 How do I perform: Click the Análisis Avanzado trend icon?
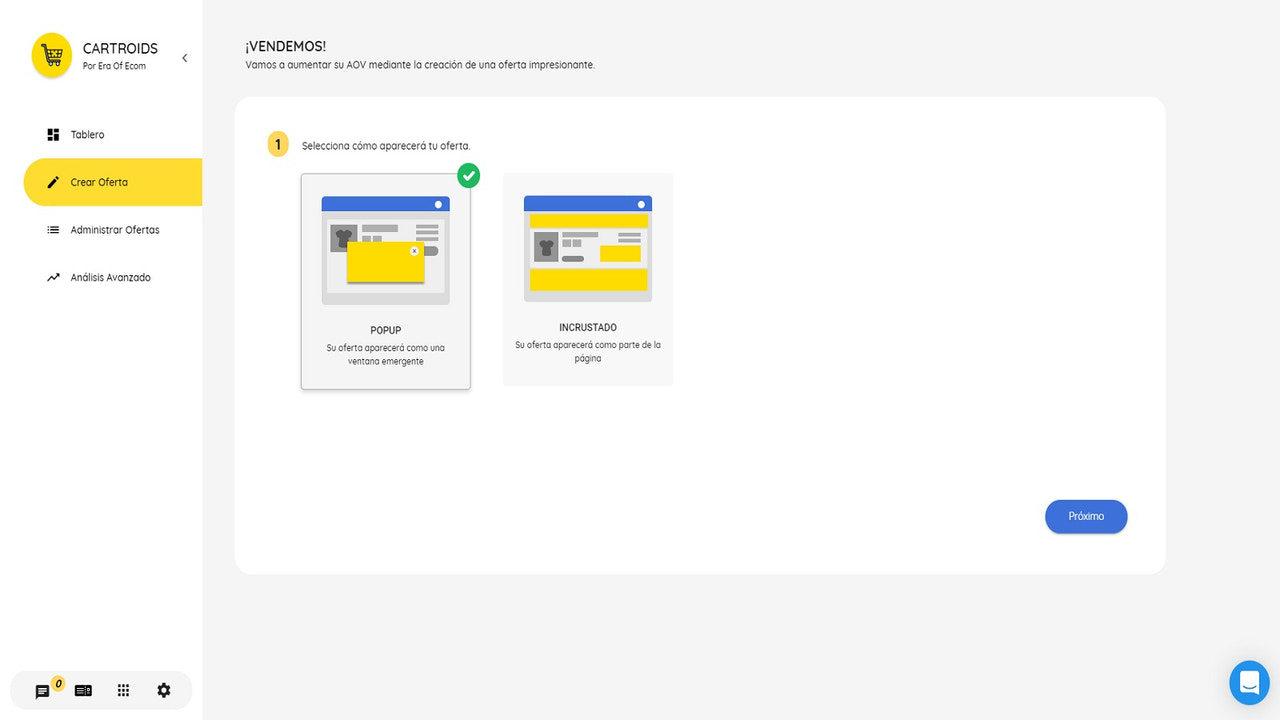53,278
